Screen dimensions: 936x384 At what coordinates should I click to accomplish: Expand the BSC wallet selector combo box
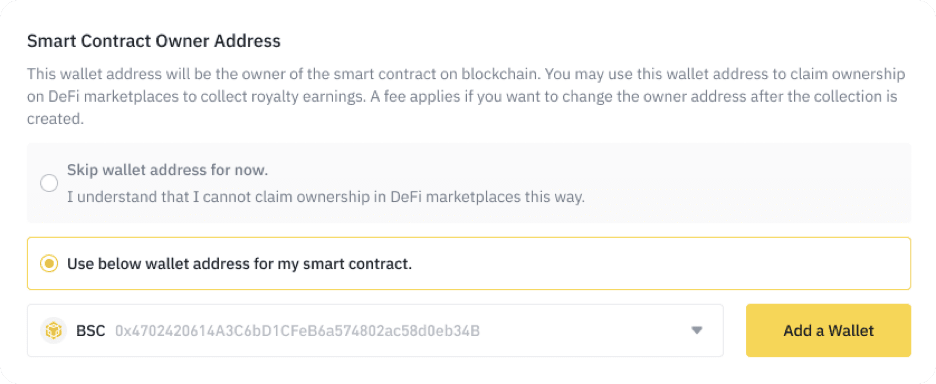coord(375,330)
